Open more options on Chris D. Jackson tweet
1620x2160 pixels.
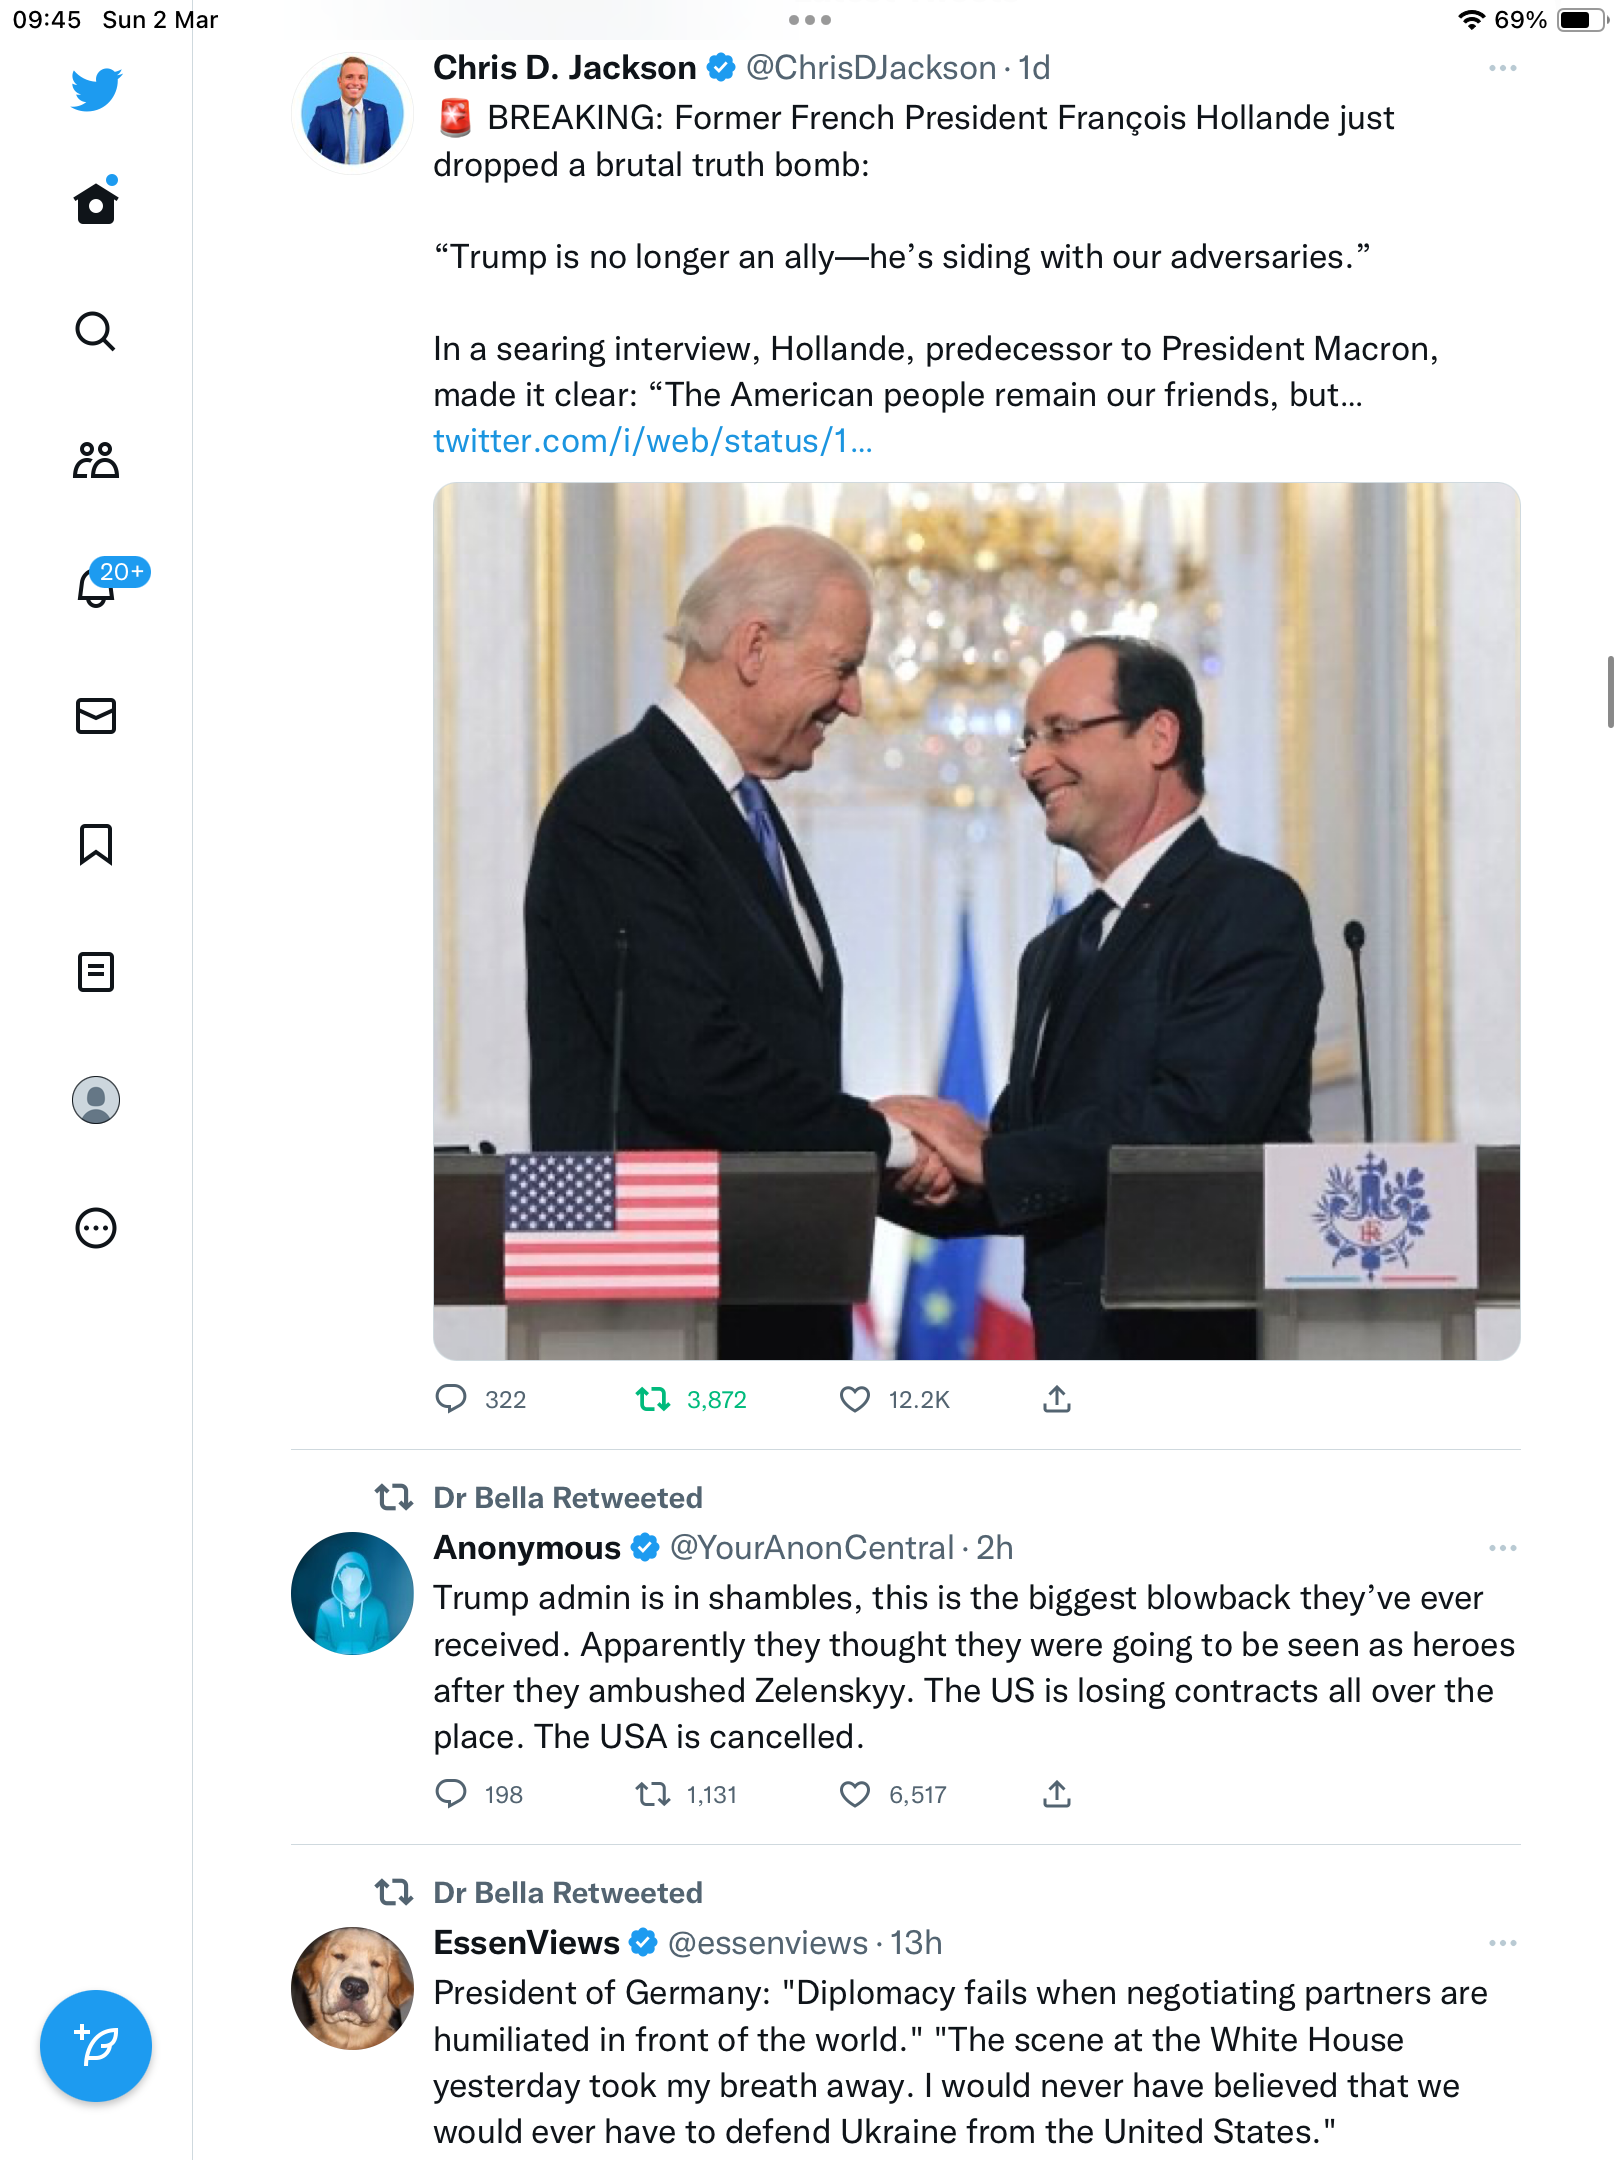(1502, 68)
